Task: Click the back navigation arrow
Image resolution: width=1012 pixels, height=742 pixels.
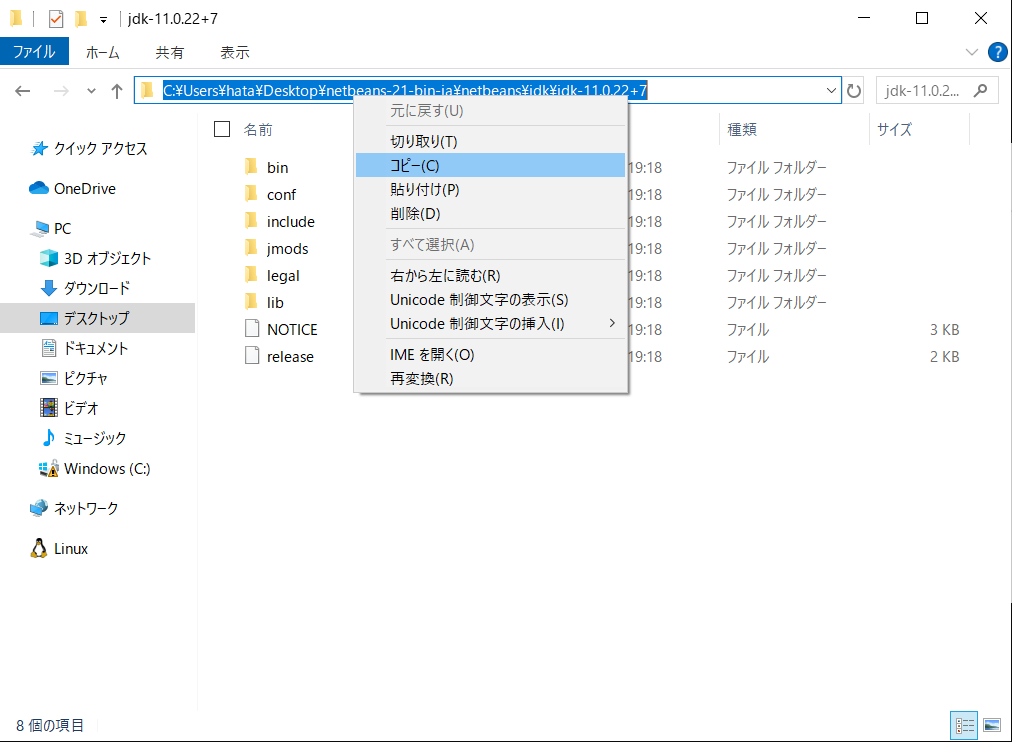Action: coord(23,91)
